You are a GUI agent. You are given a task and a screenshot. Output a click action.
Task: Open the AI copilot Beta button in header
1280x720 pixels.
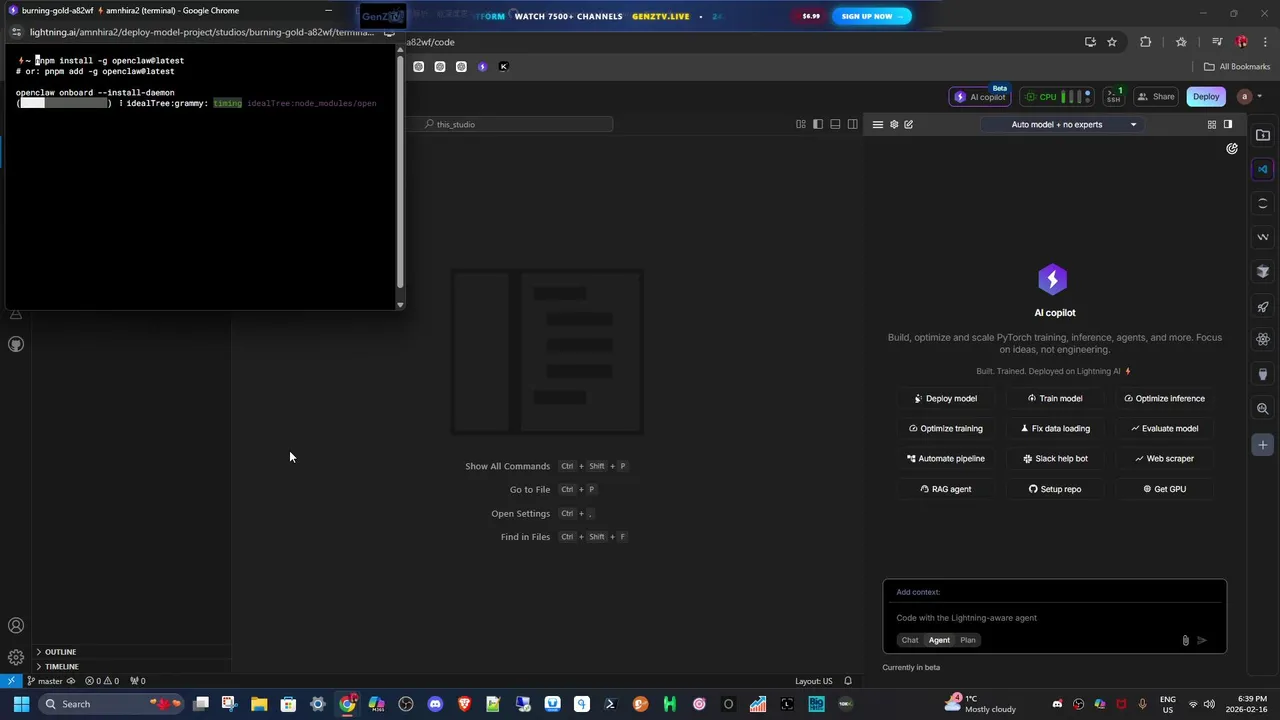(x=980, y=97)
